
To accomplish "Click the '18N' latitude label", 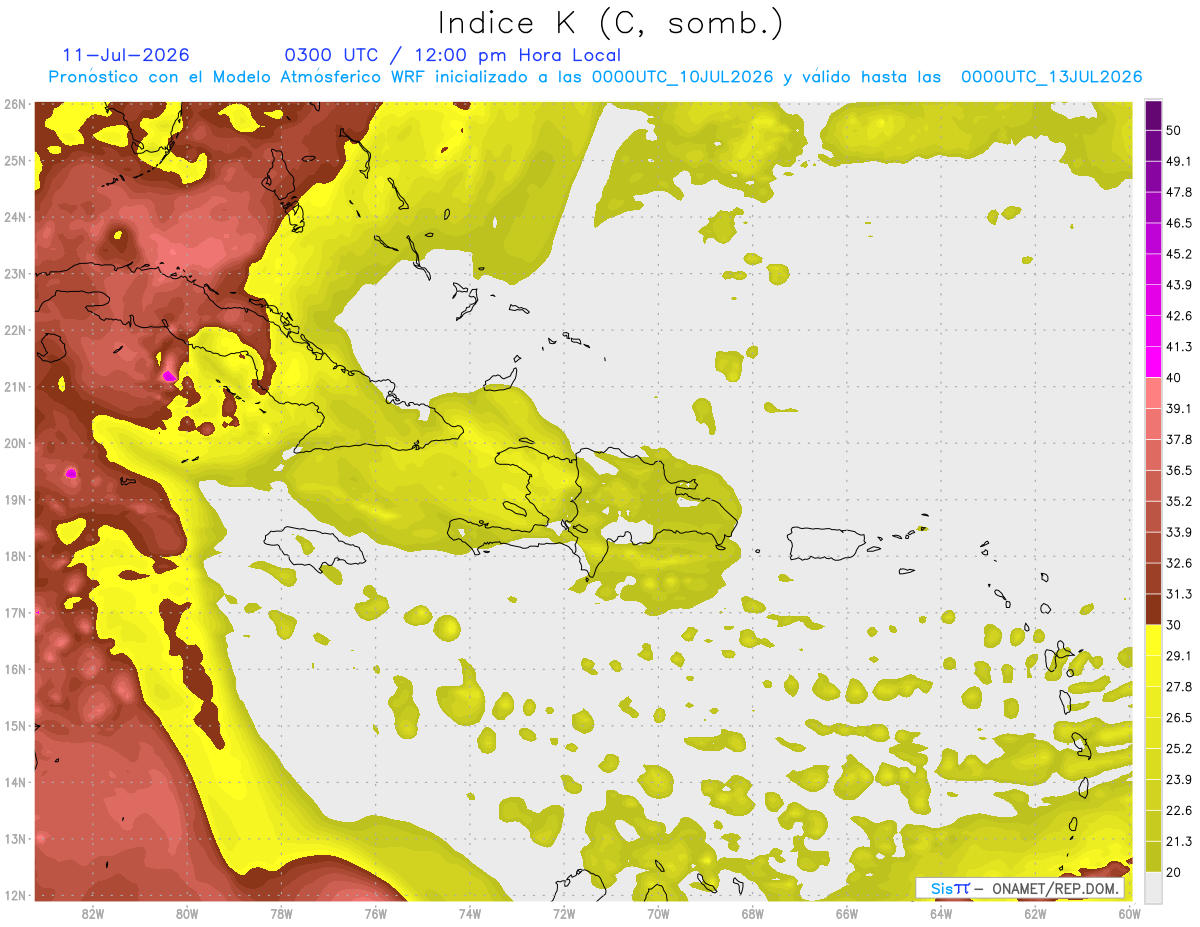I will pos(15,556).
